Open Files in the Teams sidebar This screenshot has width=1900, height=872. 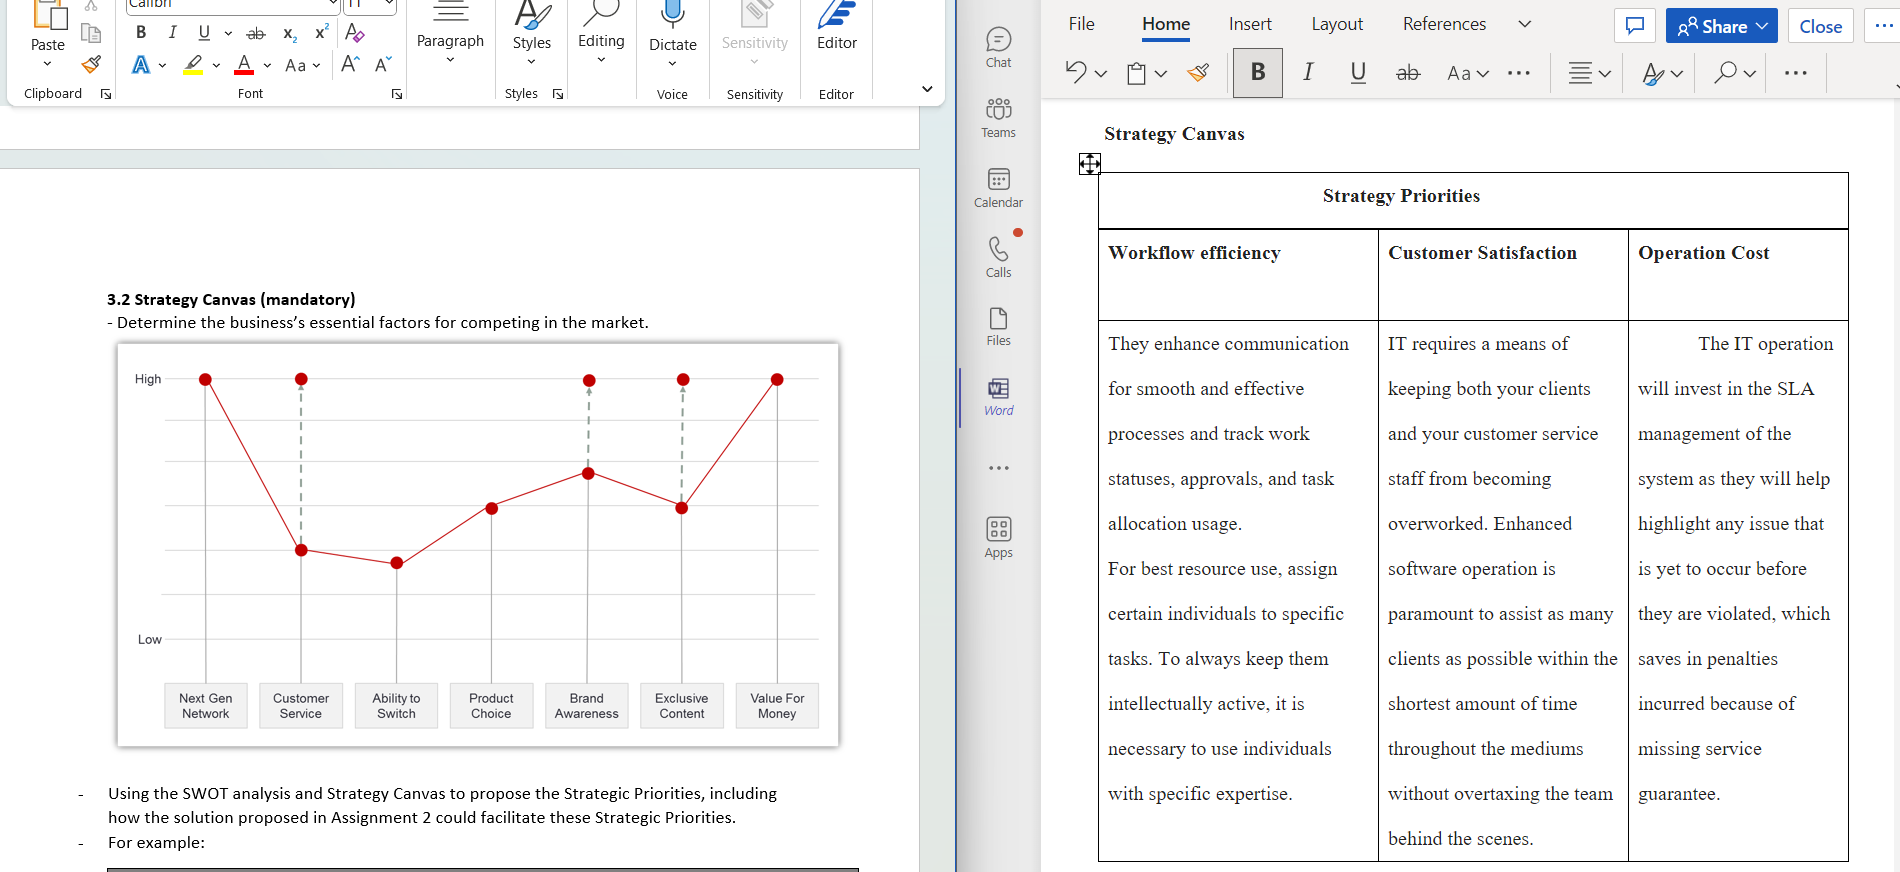point(998,326)
